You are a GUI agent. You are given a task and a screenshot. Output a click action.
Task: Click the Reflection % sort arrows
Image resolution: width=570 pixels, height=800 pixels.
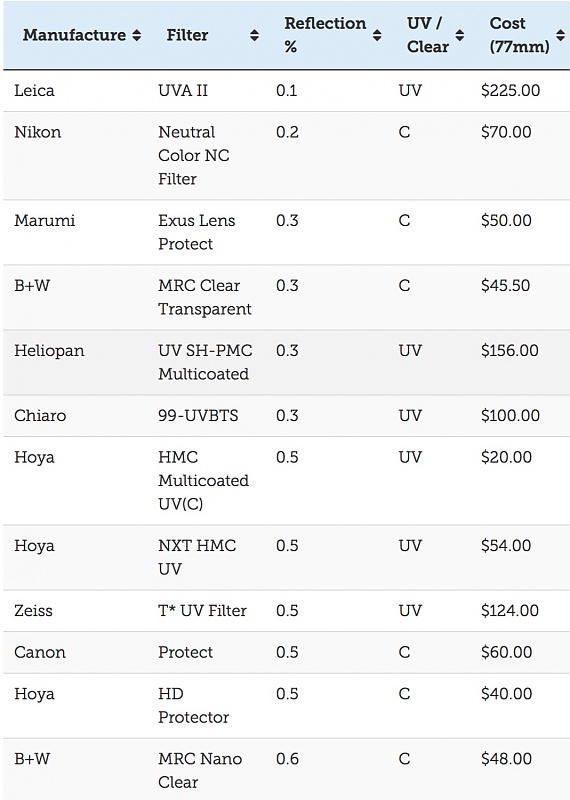(377, 35)
